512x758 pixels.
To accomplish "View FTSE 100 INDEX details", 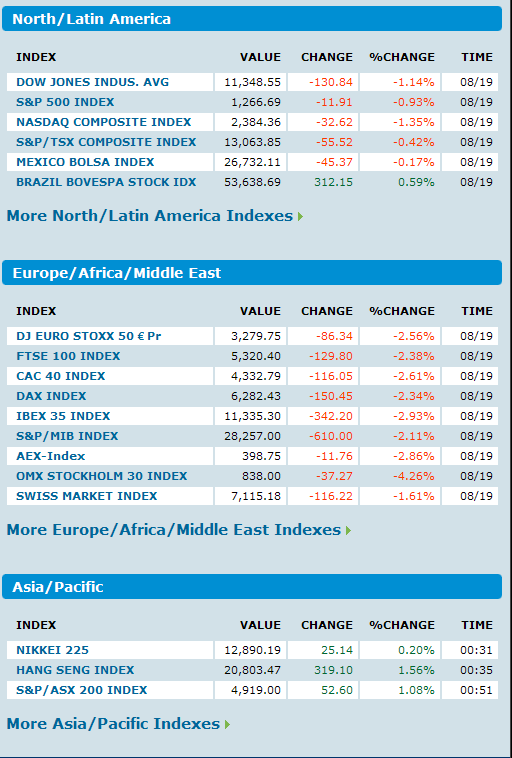I will 68,356.
